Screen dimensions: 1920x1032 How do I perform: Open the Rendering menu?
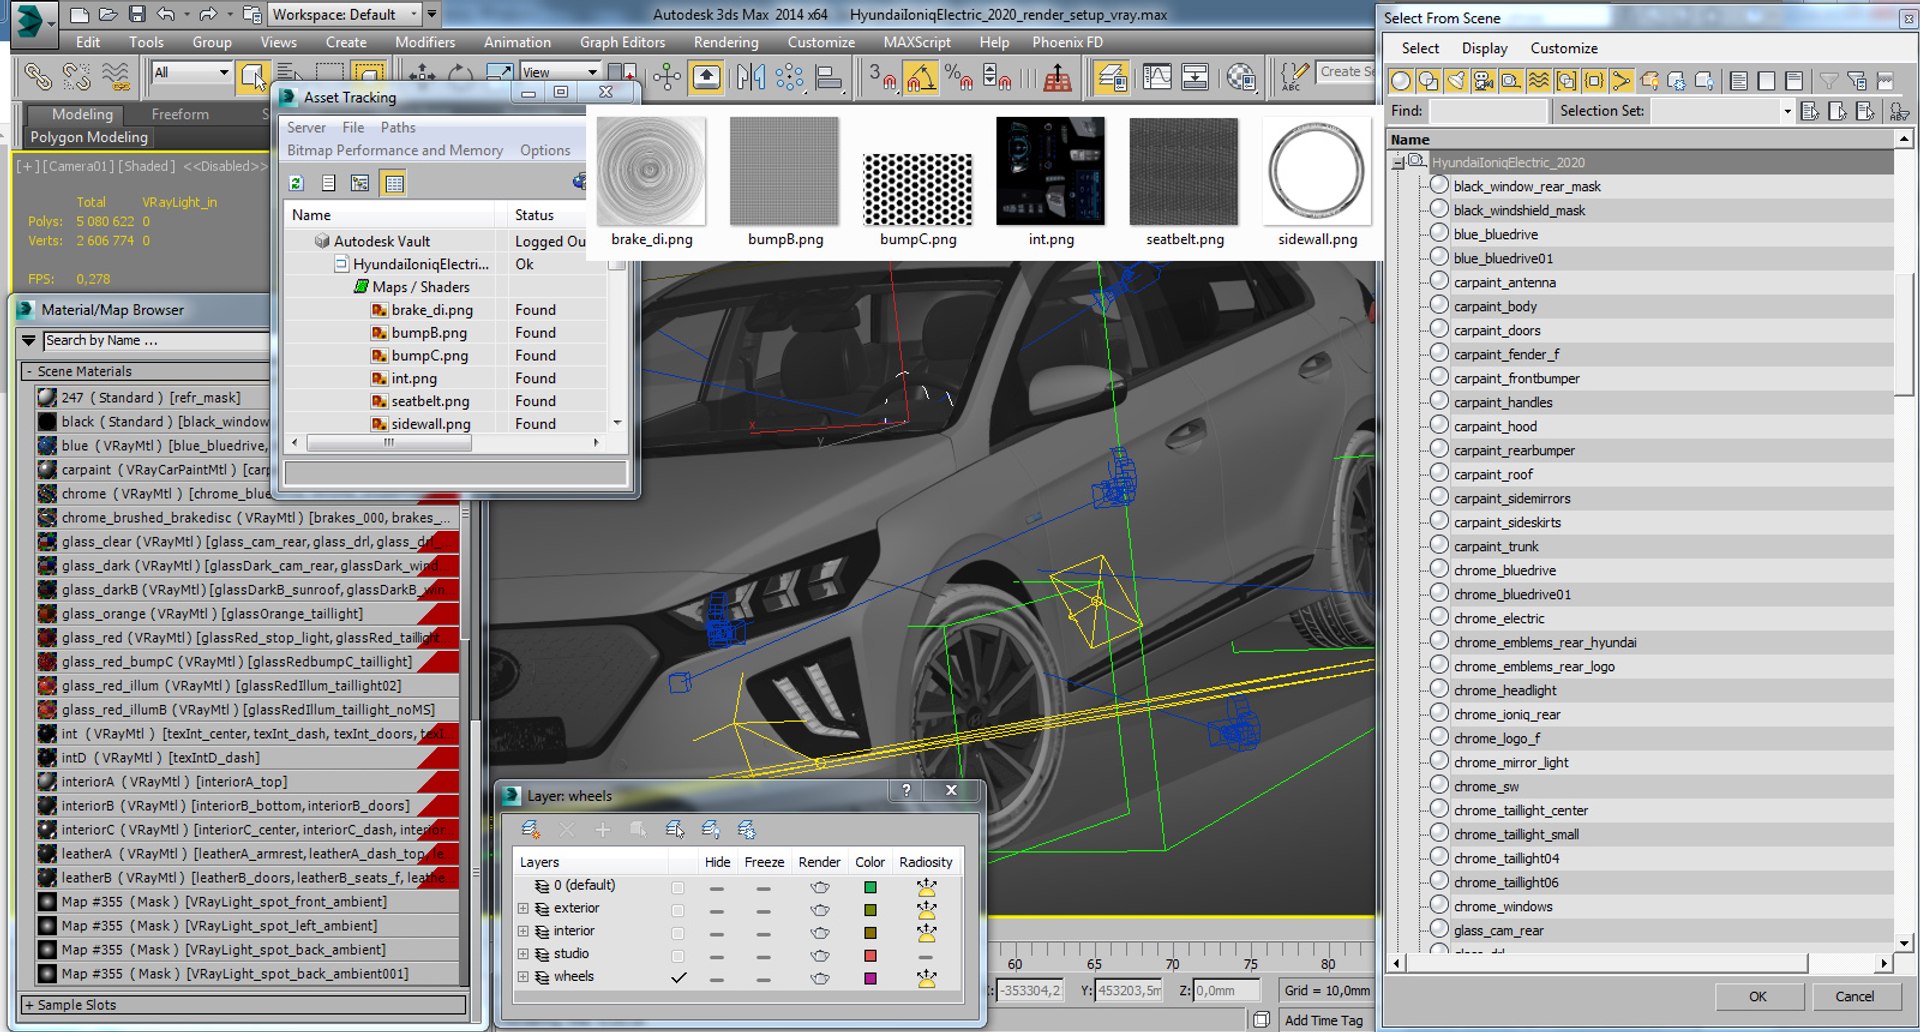coord(726,42)
